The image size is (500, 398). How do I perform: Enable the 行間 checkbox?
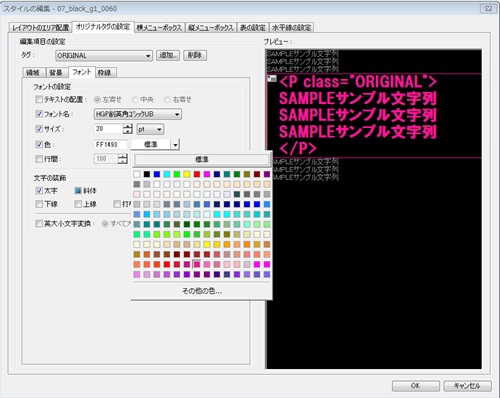coord(39,159)
